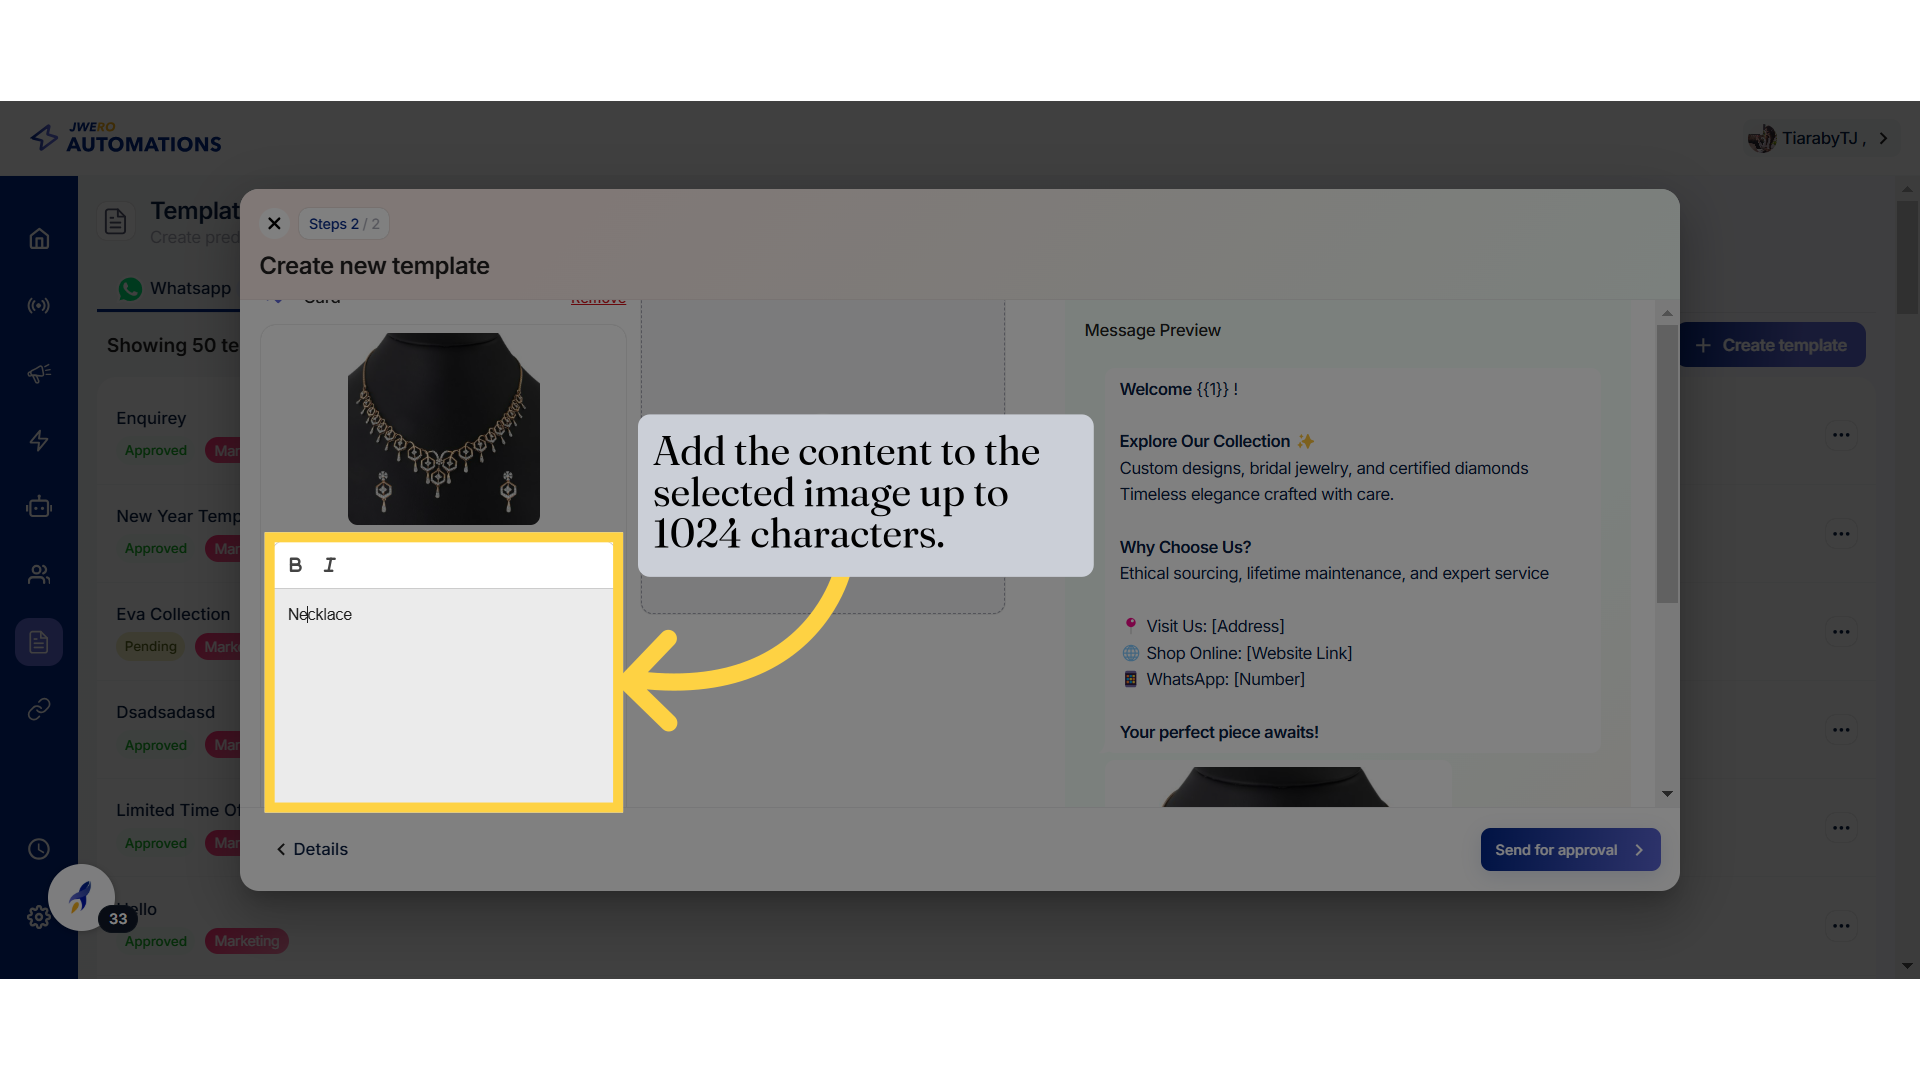Open the lightning bolt automations icon
1920x1080 pixels.
[x=39, y=440]
